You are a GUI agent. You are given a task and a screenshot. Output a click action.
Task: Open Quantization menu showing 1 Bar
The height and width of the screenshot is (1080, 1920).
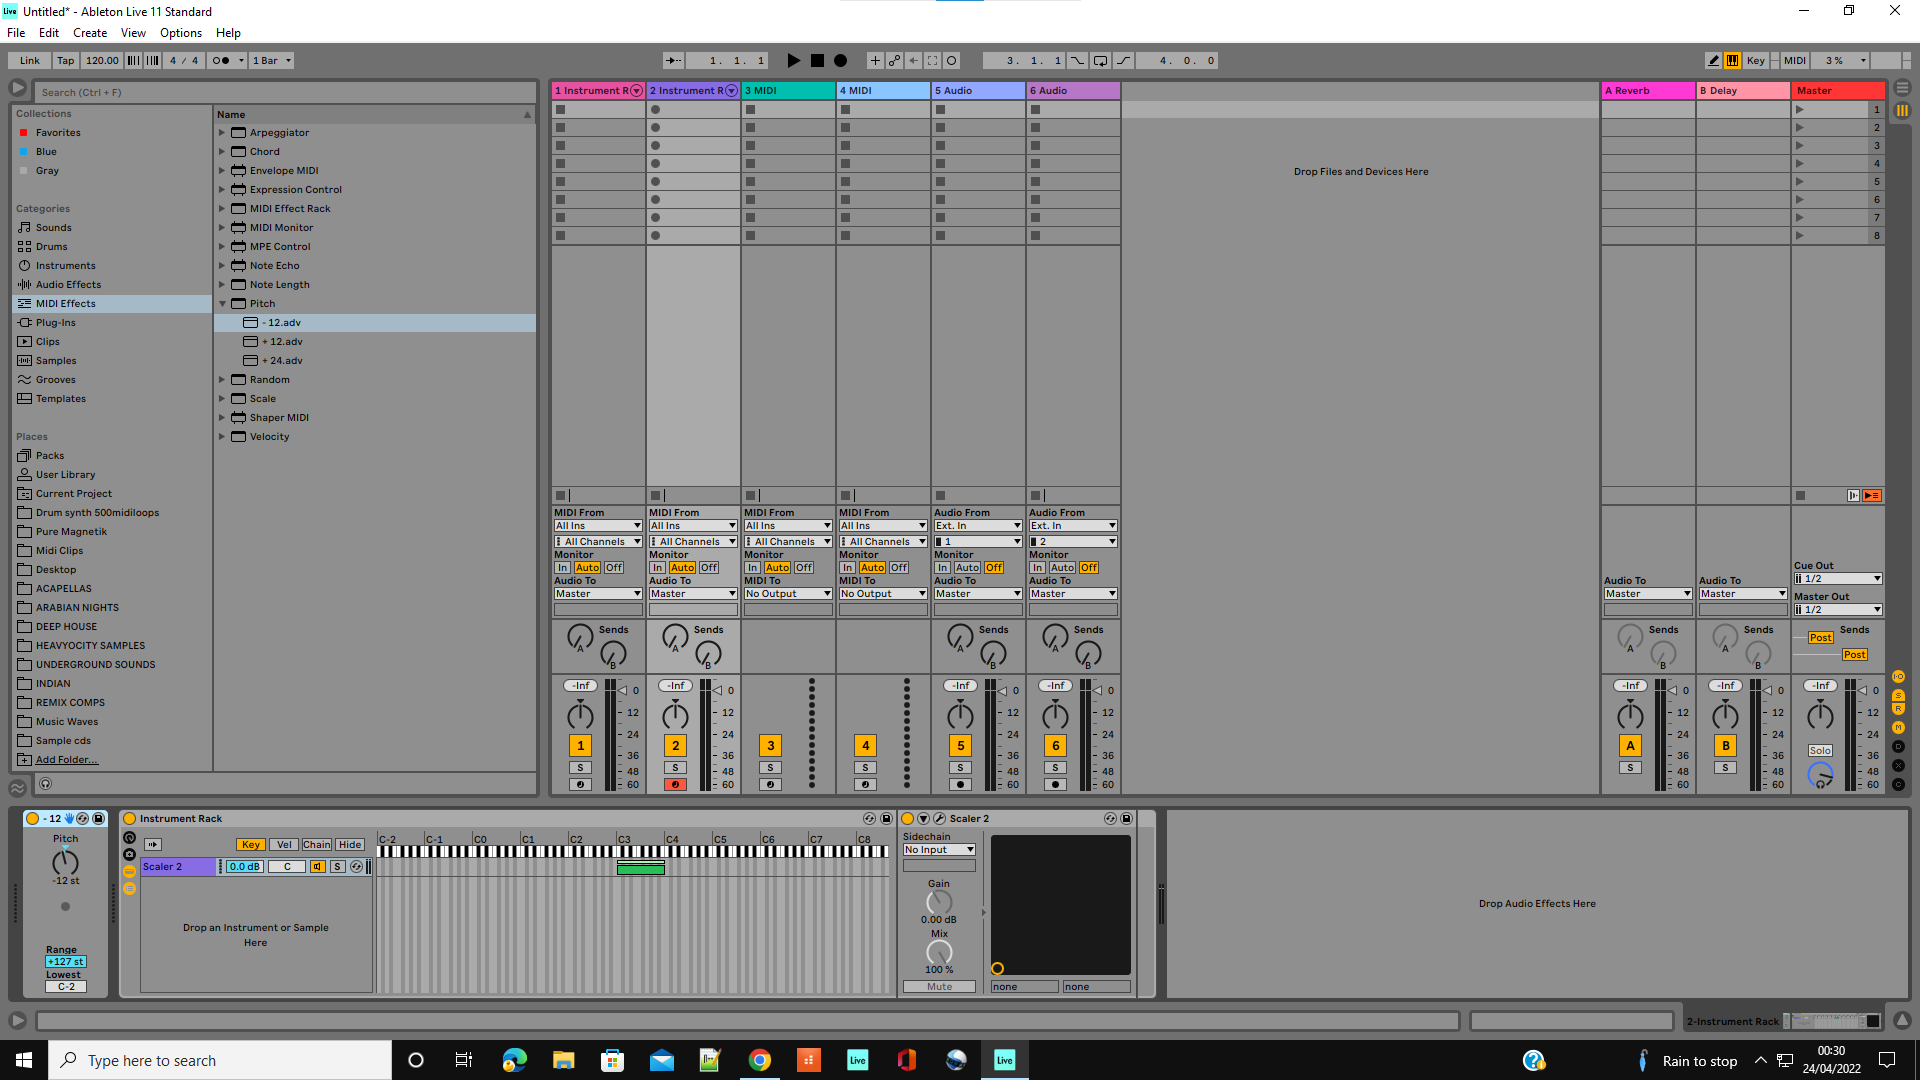(272, 61)
